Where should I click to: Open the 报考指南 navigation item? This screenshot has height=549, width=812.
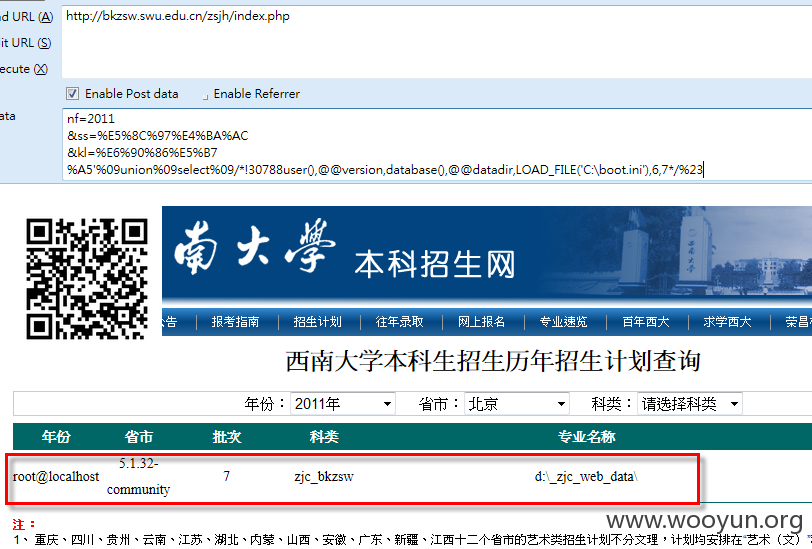pos(235,322)
